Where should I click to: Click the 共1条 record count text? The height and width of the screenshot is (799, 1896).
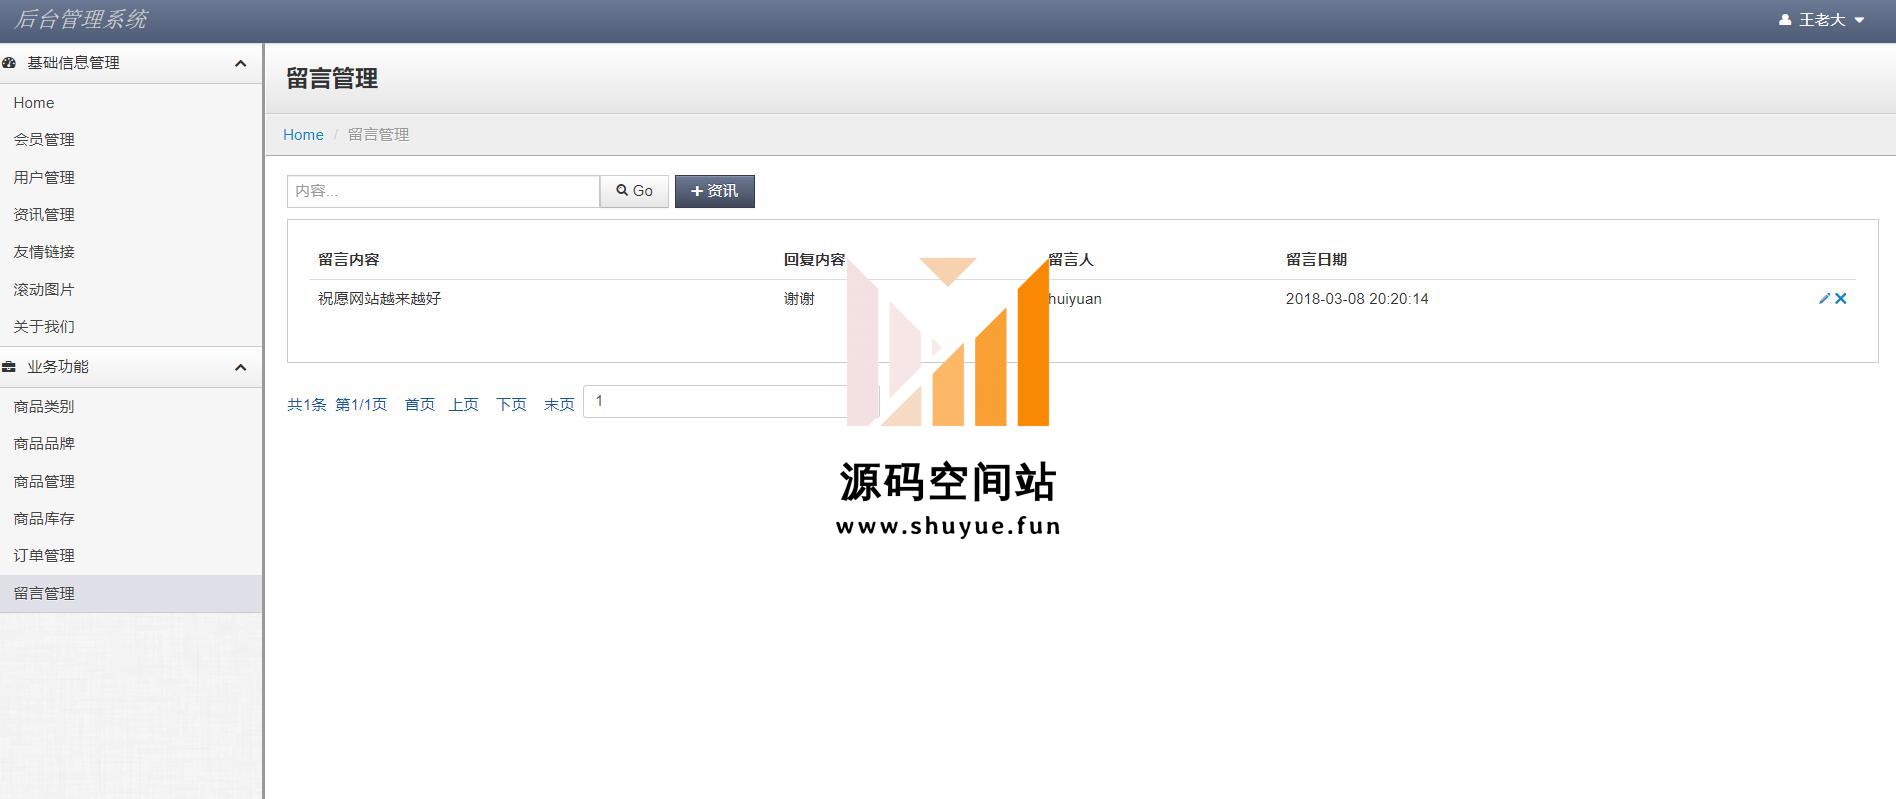pos(307,404)
